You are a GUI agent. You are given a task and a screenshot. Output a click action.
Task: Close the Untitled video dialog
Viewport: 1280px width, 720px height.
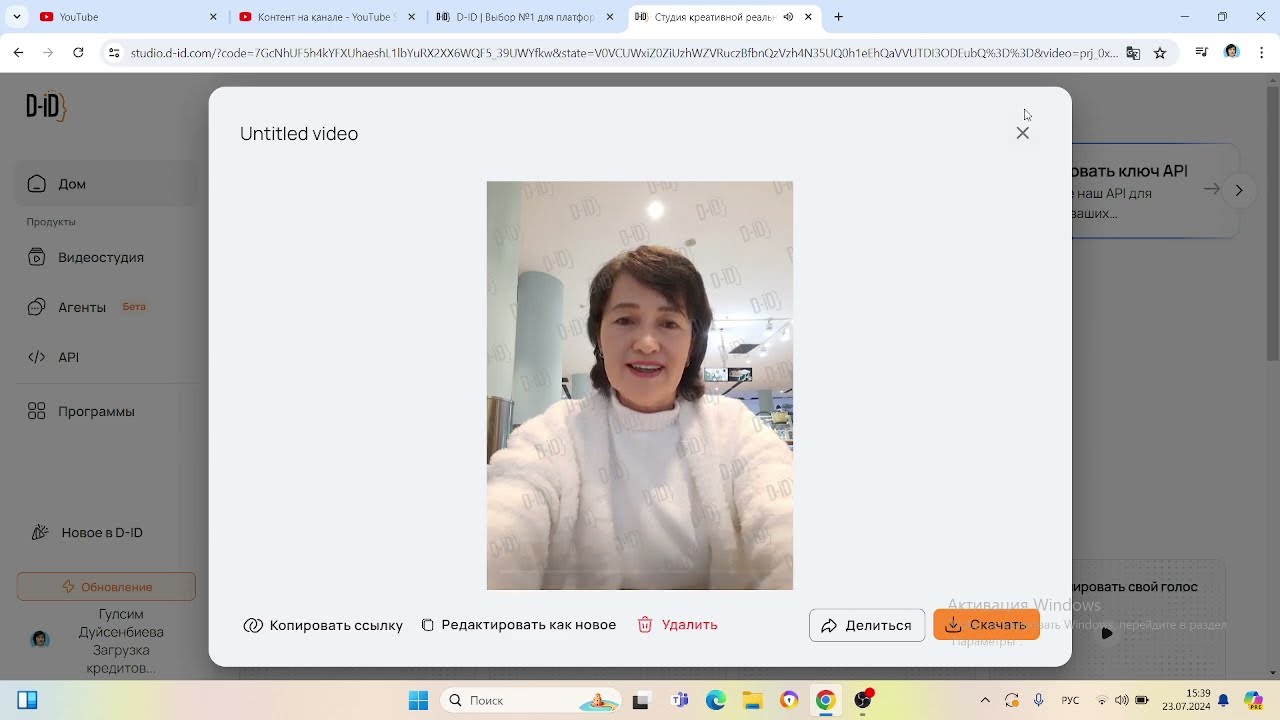(x=1022, y=133)
